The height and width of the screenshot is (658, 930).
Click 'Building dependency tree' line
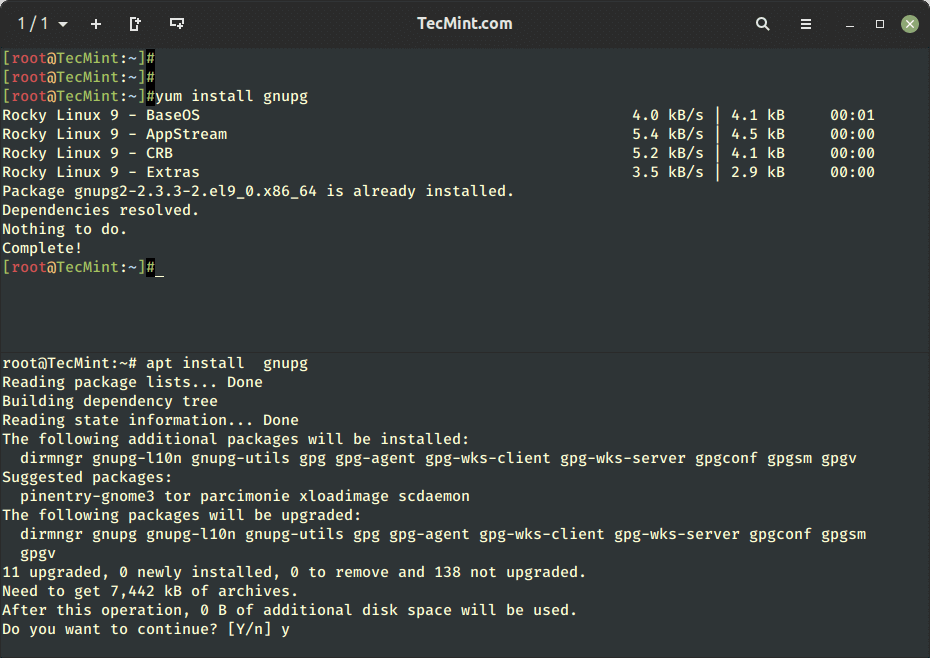110,401
